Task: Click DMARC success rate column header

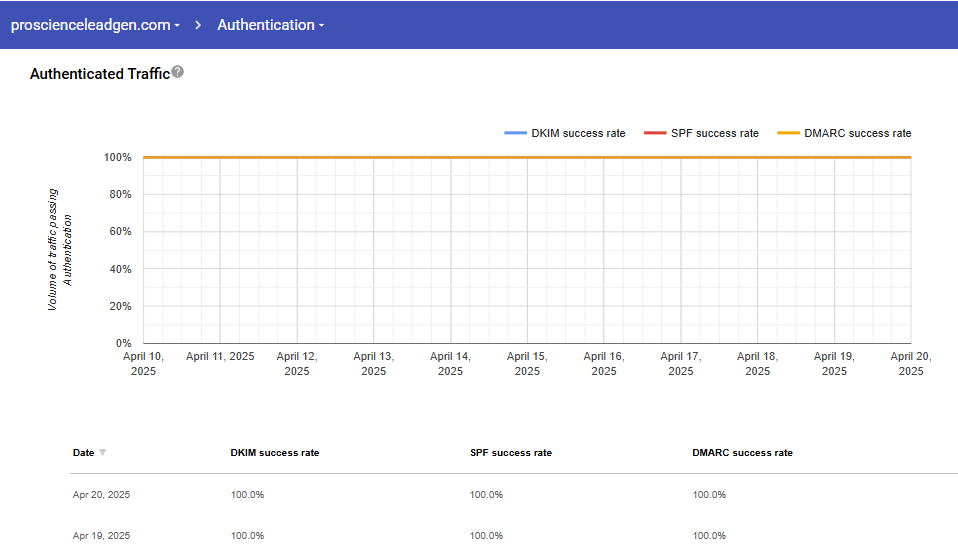Action: tap(742, 453)
